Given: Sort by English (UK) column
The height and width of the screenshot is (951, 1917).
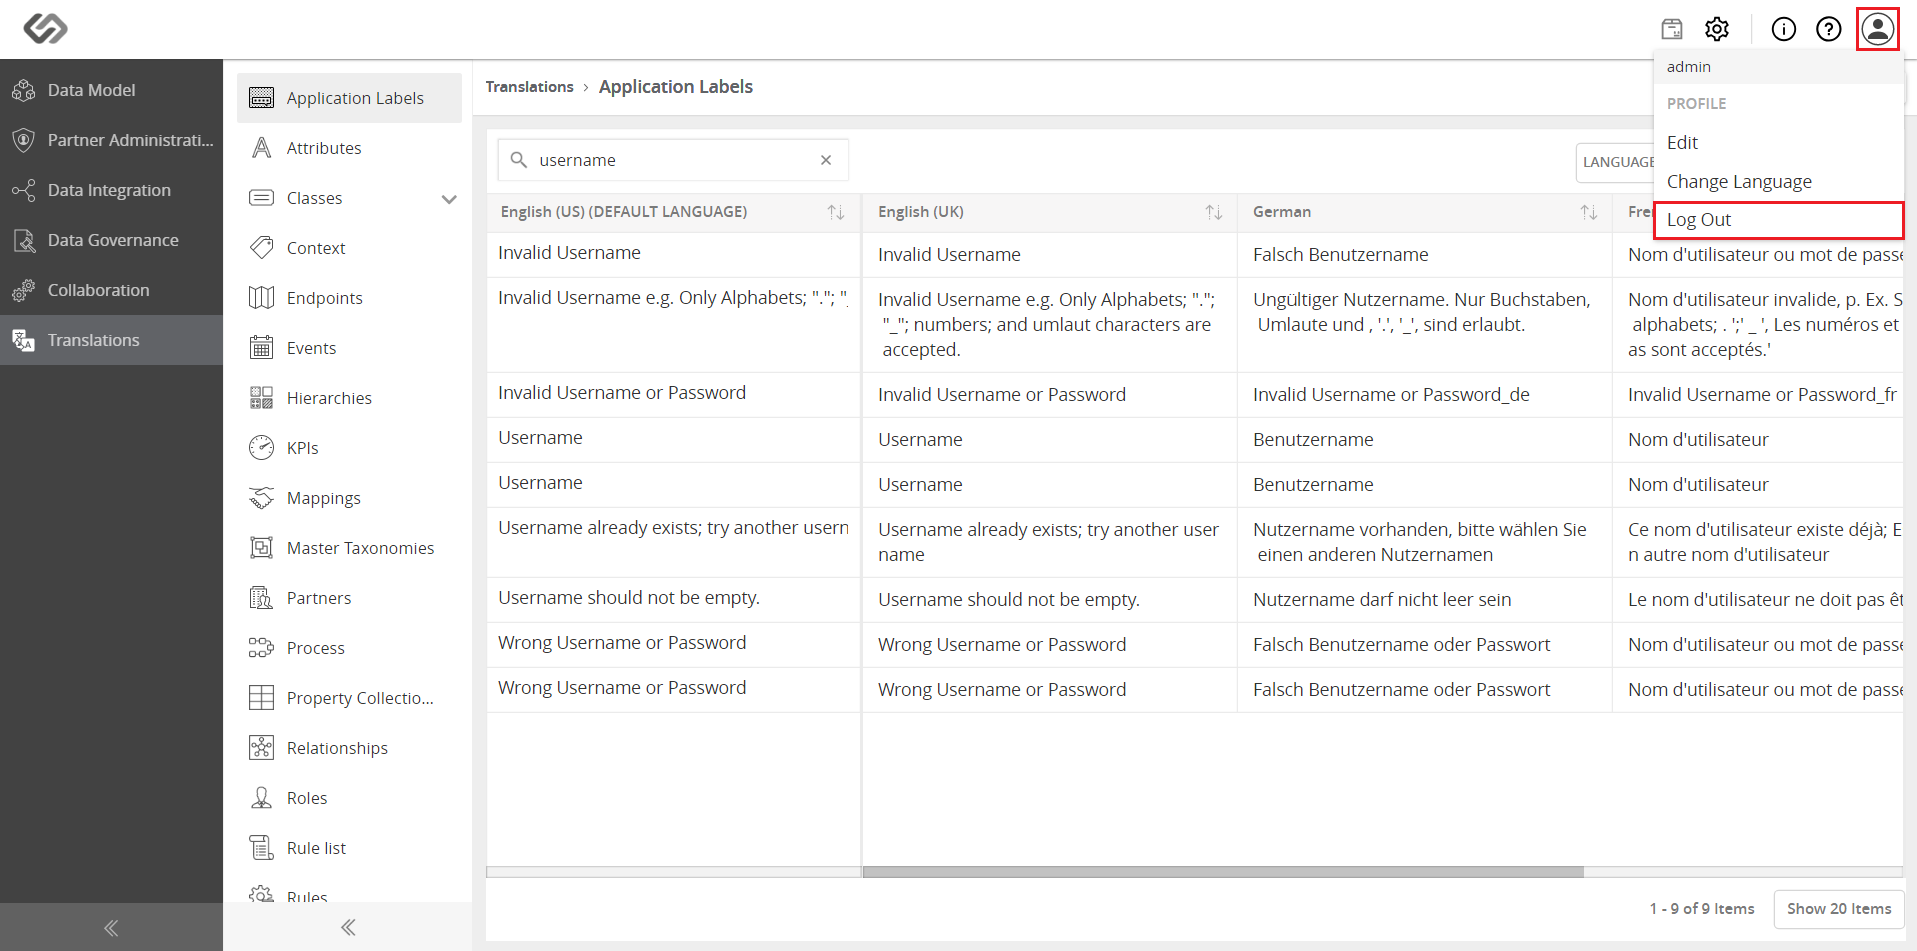Looking at the screenshot, I should pos(1214,212).
